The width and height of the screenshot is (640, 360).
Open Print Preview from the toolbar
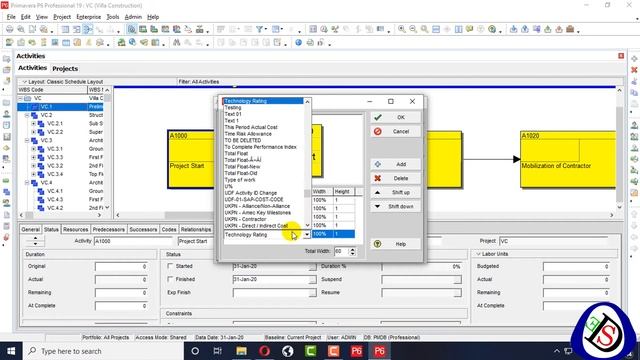tap(20, 29)
